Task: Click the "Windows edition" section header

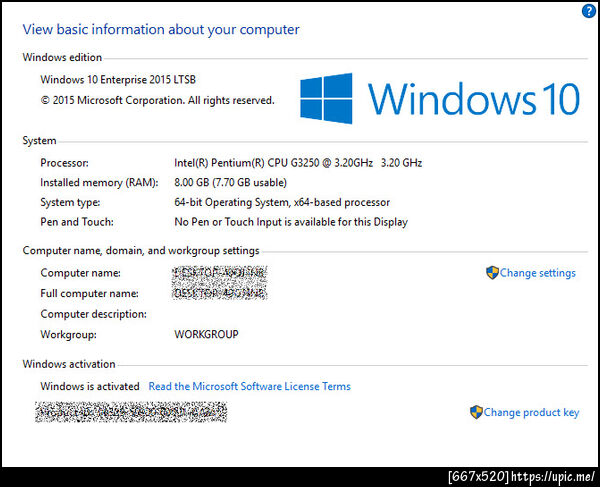Action: coord(62,57)
